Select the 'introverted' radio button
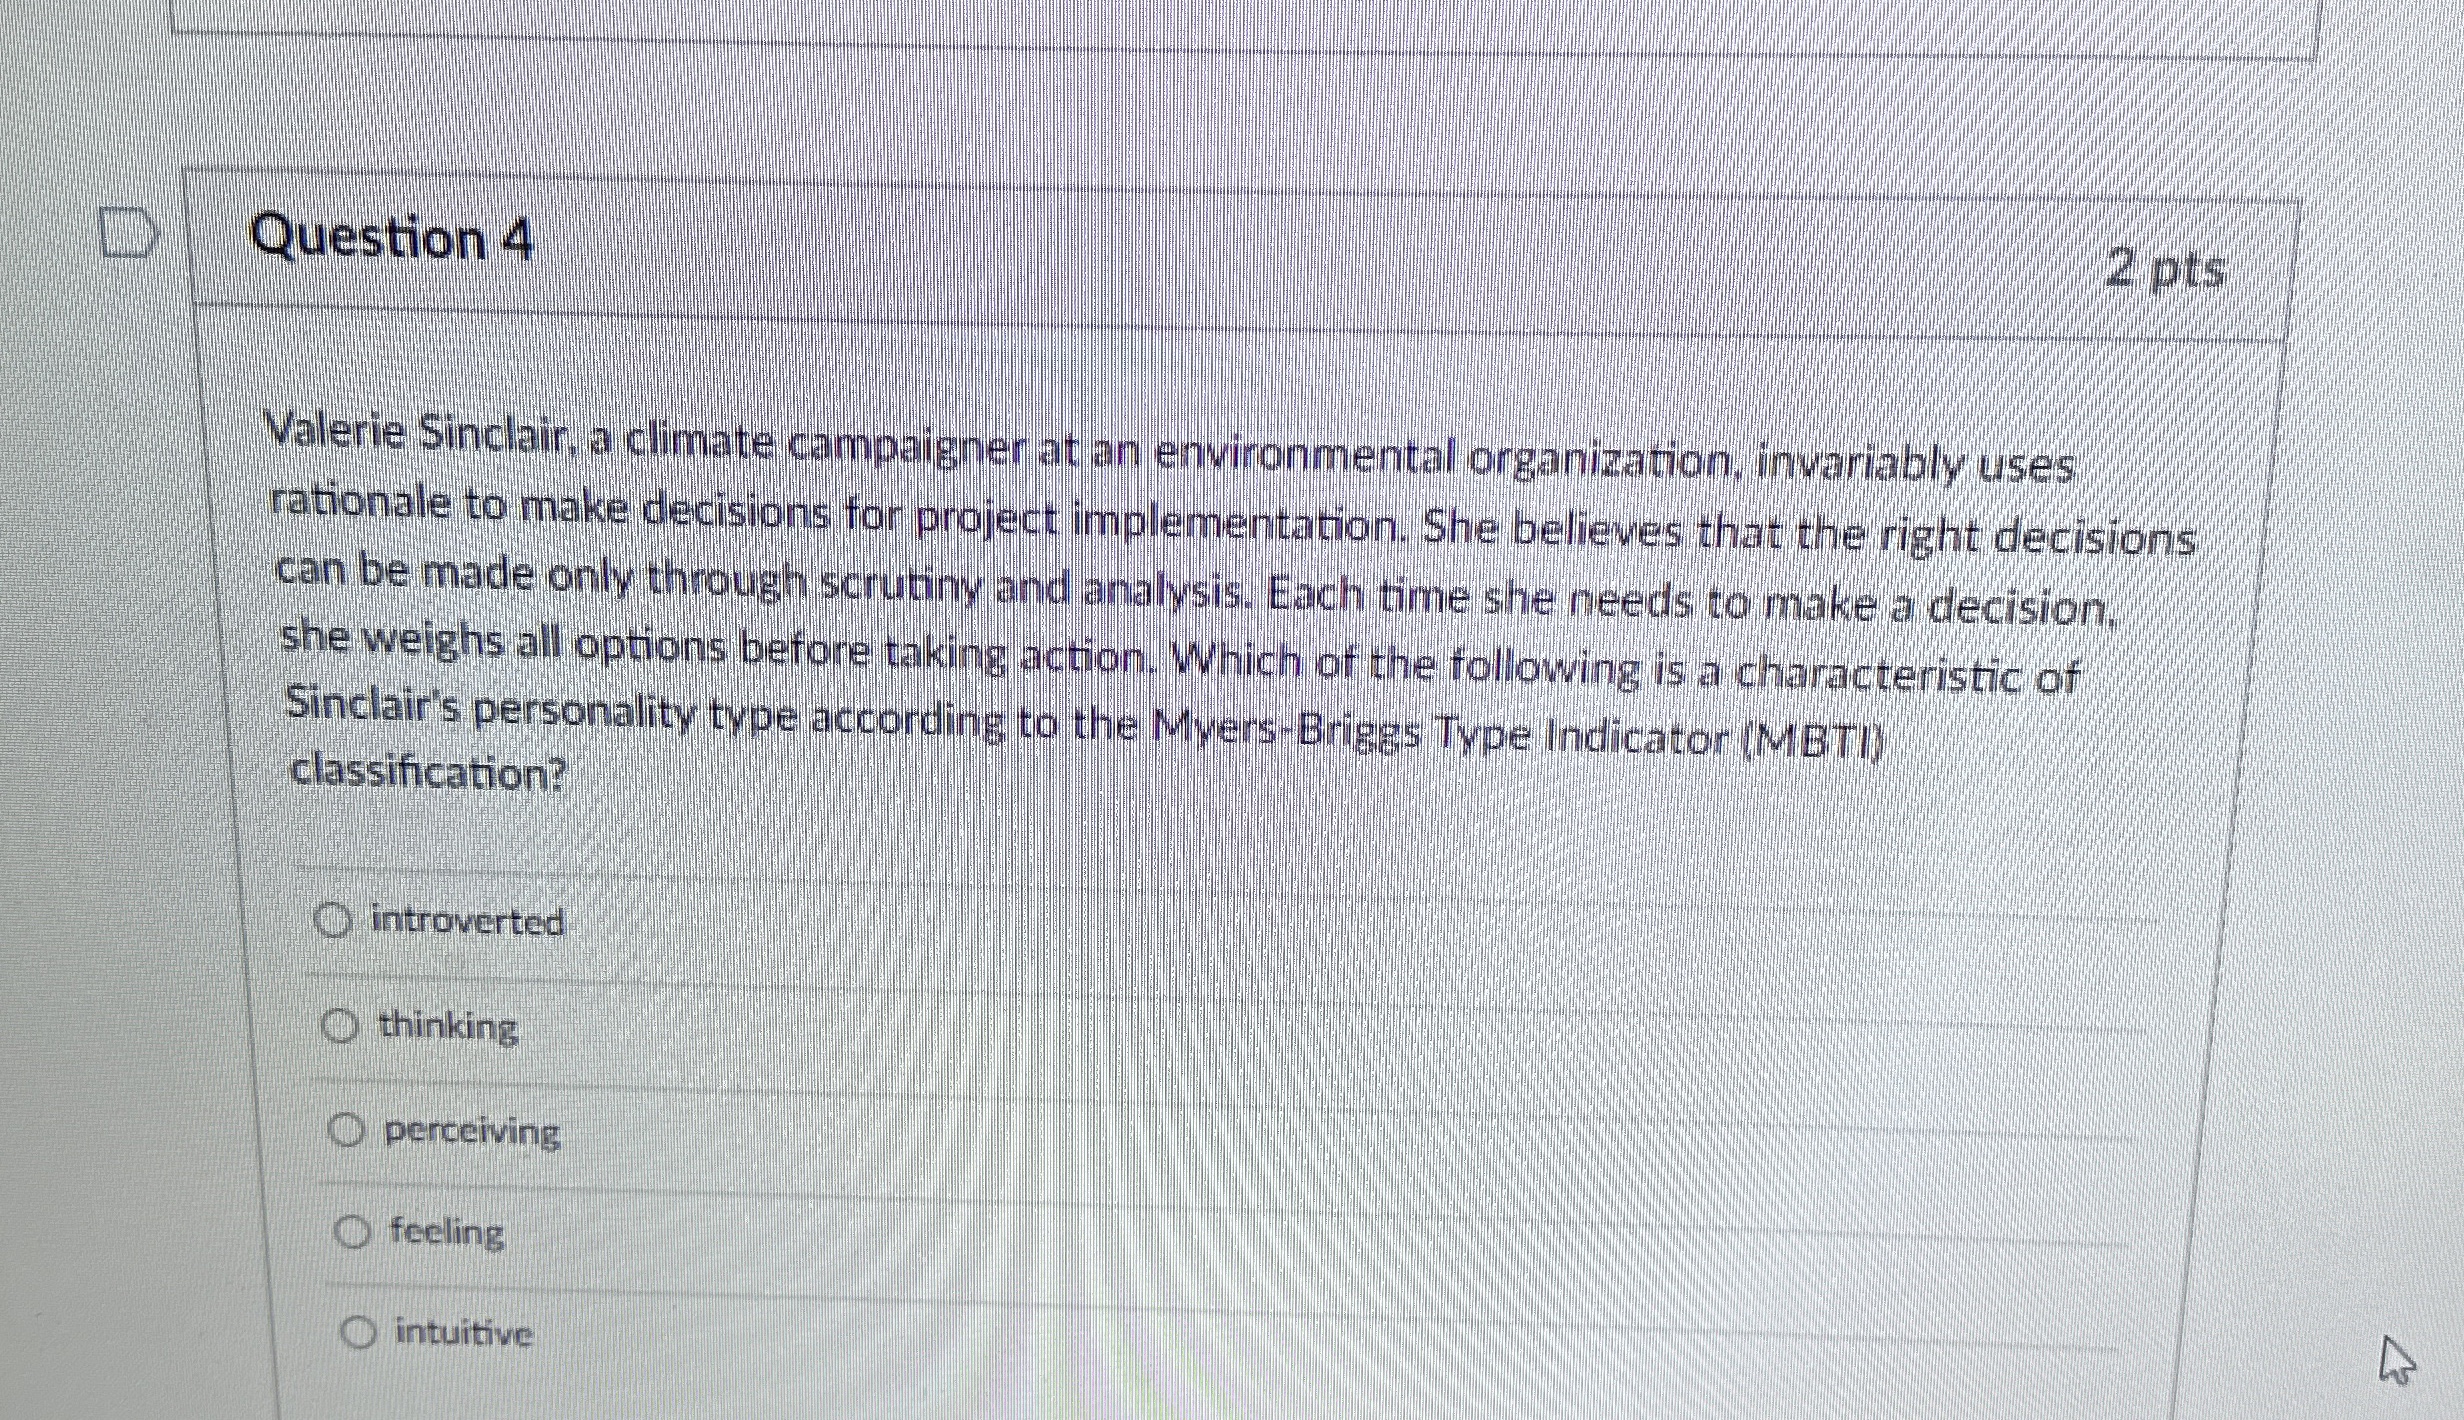 click(x=333, y=919)
